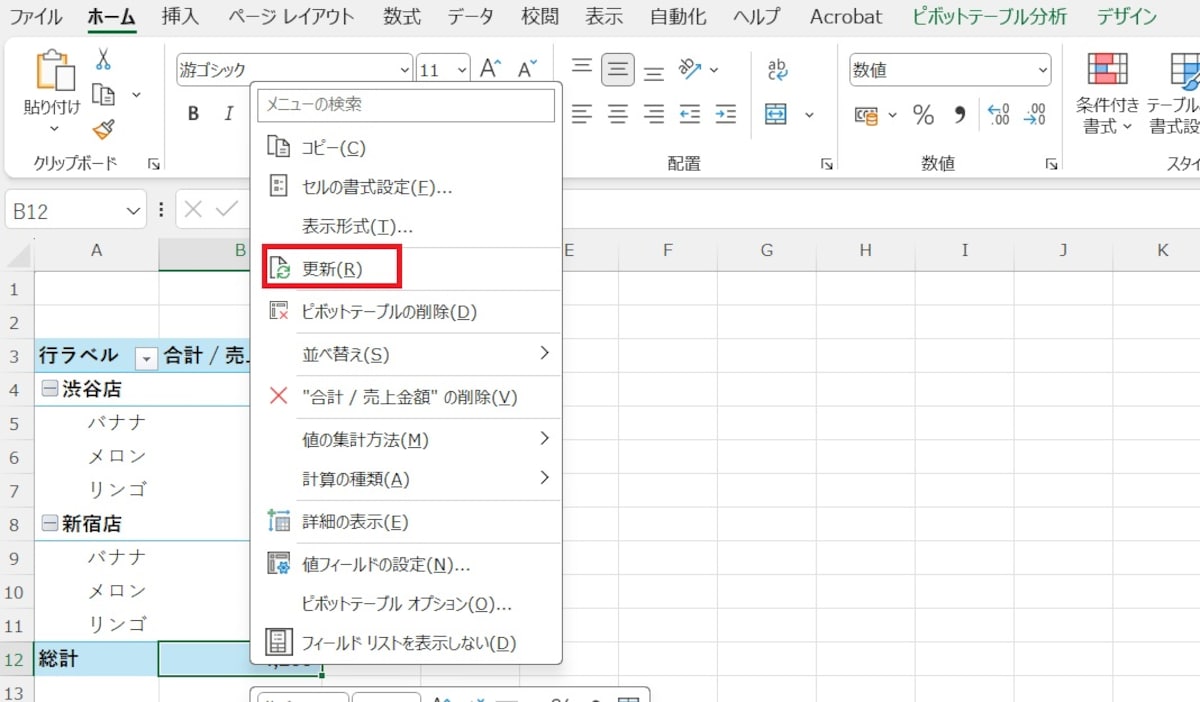Click the Percent Style icon
The width and height of the screenshot is (1200, 702).
[923, 116]
